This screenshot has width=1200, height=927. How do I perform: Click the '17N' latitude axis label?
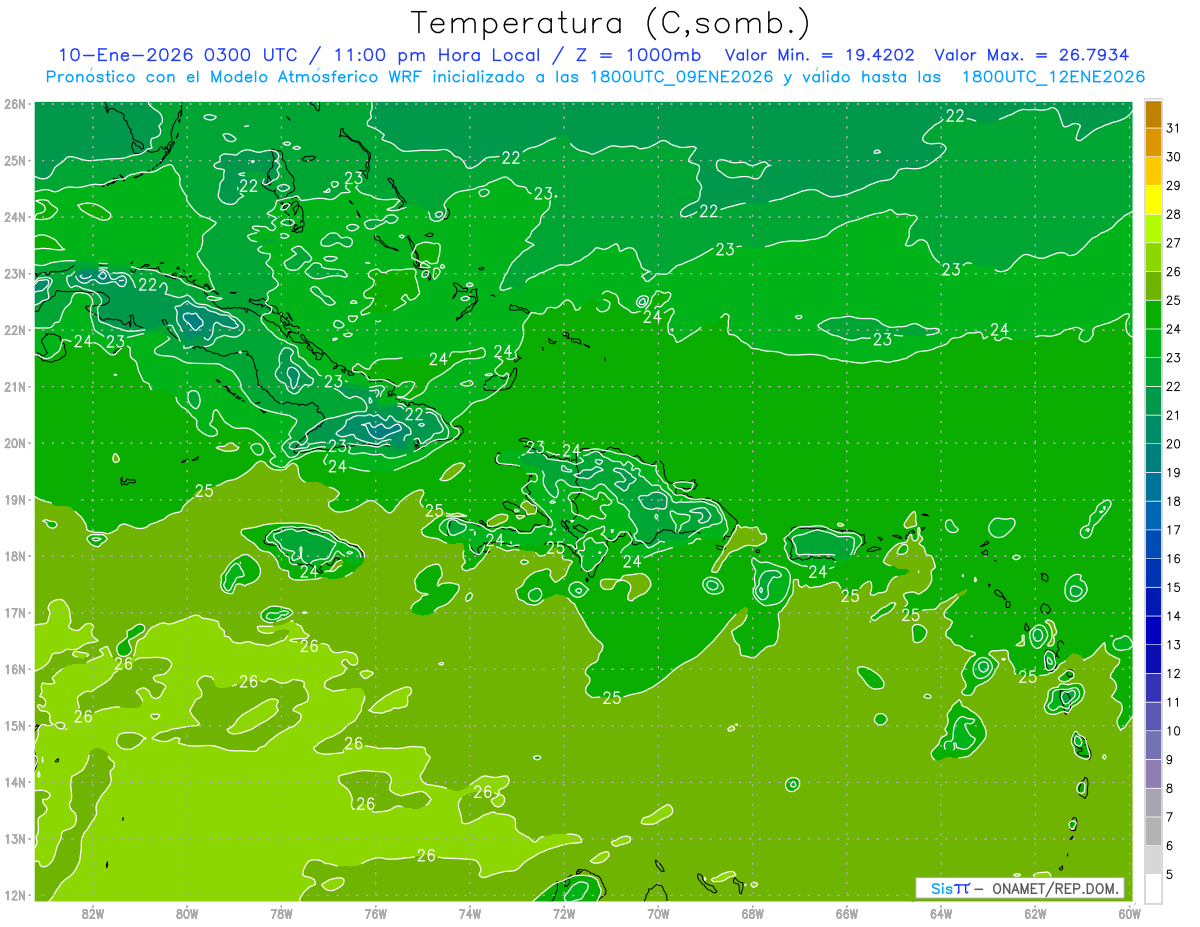pyautogui.click(x=16, y=612)
